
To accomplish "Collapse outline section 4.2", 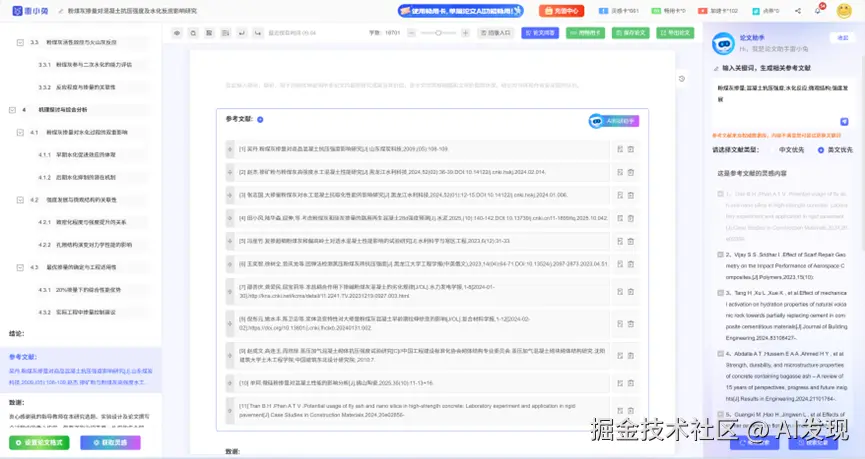I will click(x=20, y=200).
